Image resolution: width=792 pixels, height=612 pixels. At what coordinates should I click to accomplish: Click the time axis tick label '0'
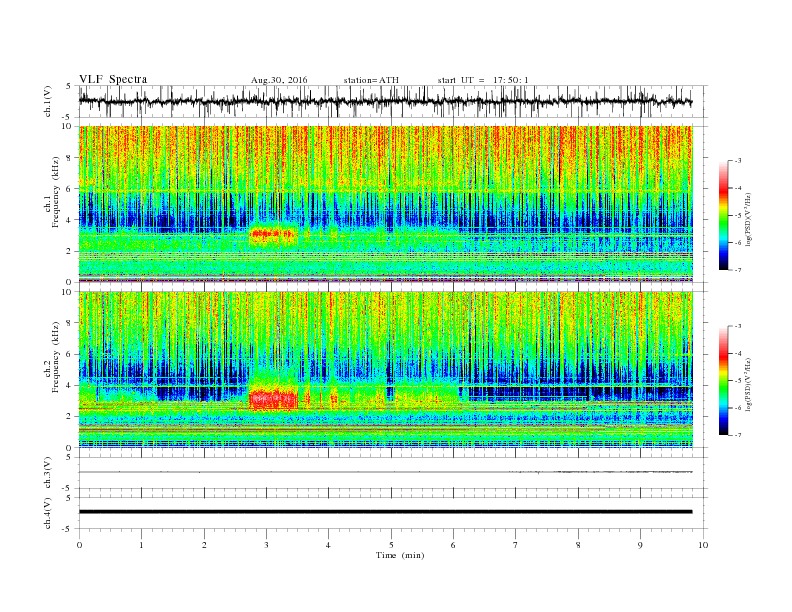pos(79,545)
